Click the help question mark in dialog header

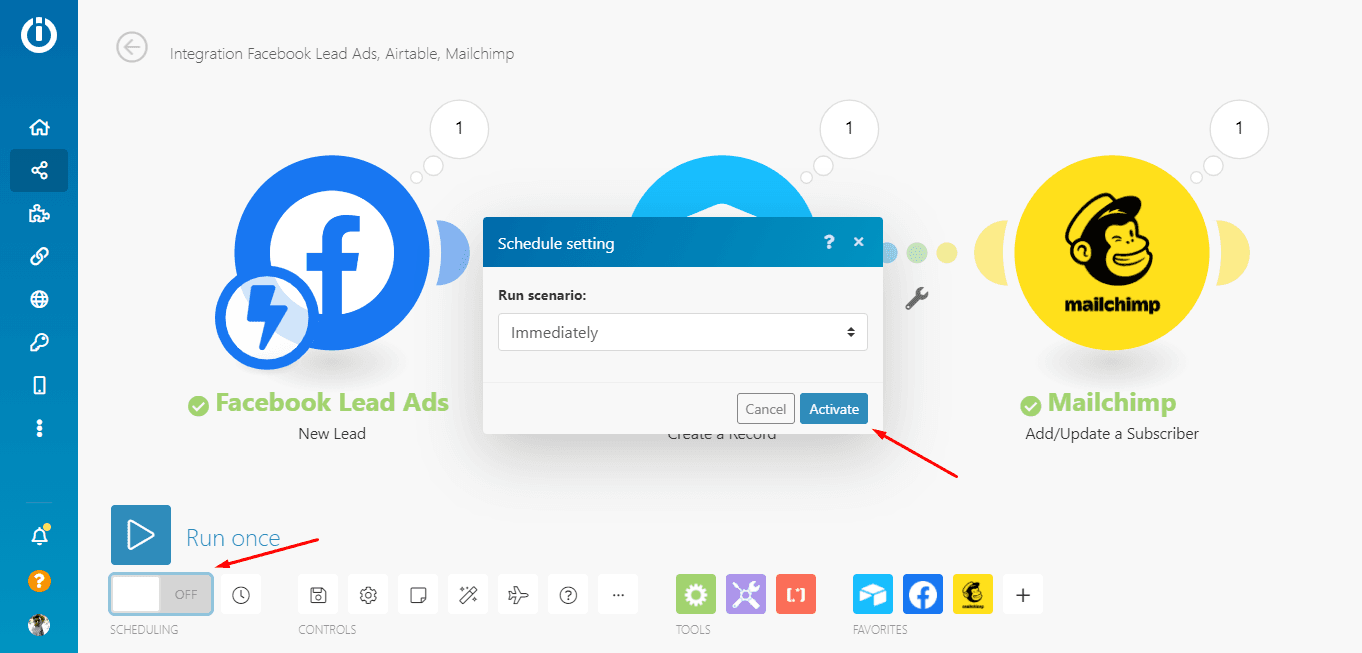click(x=828, y=242)
